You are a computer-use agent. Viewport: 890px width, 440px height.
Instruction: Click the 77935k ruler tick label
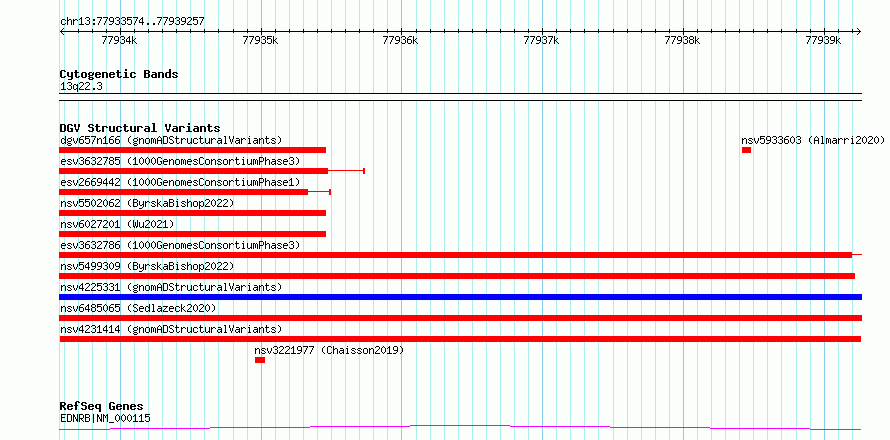tap(260, 40)
